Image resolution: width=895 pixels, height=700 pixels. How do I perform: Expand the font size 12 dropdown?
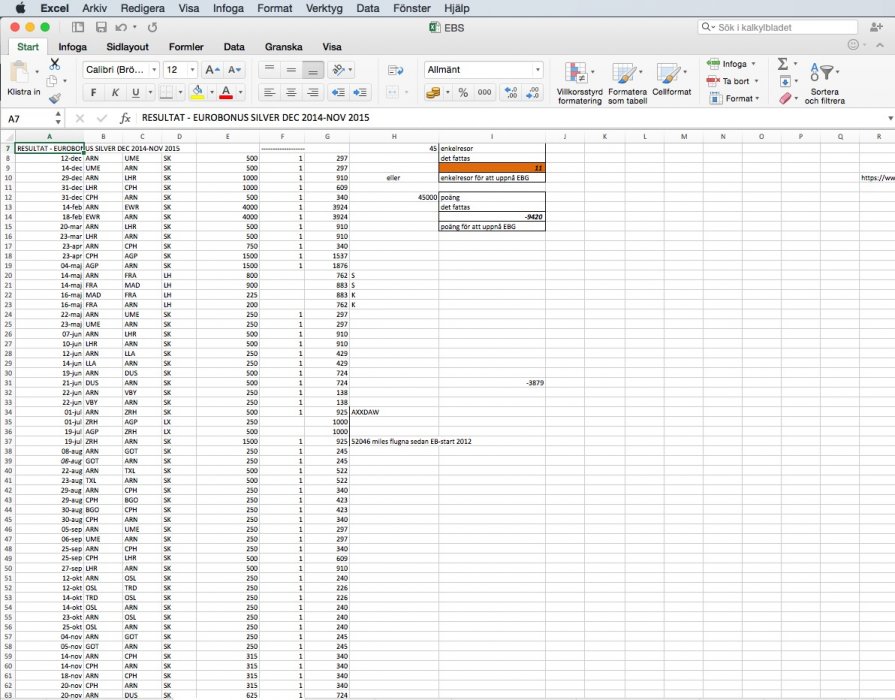[x=191, y=70]
